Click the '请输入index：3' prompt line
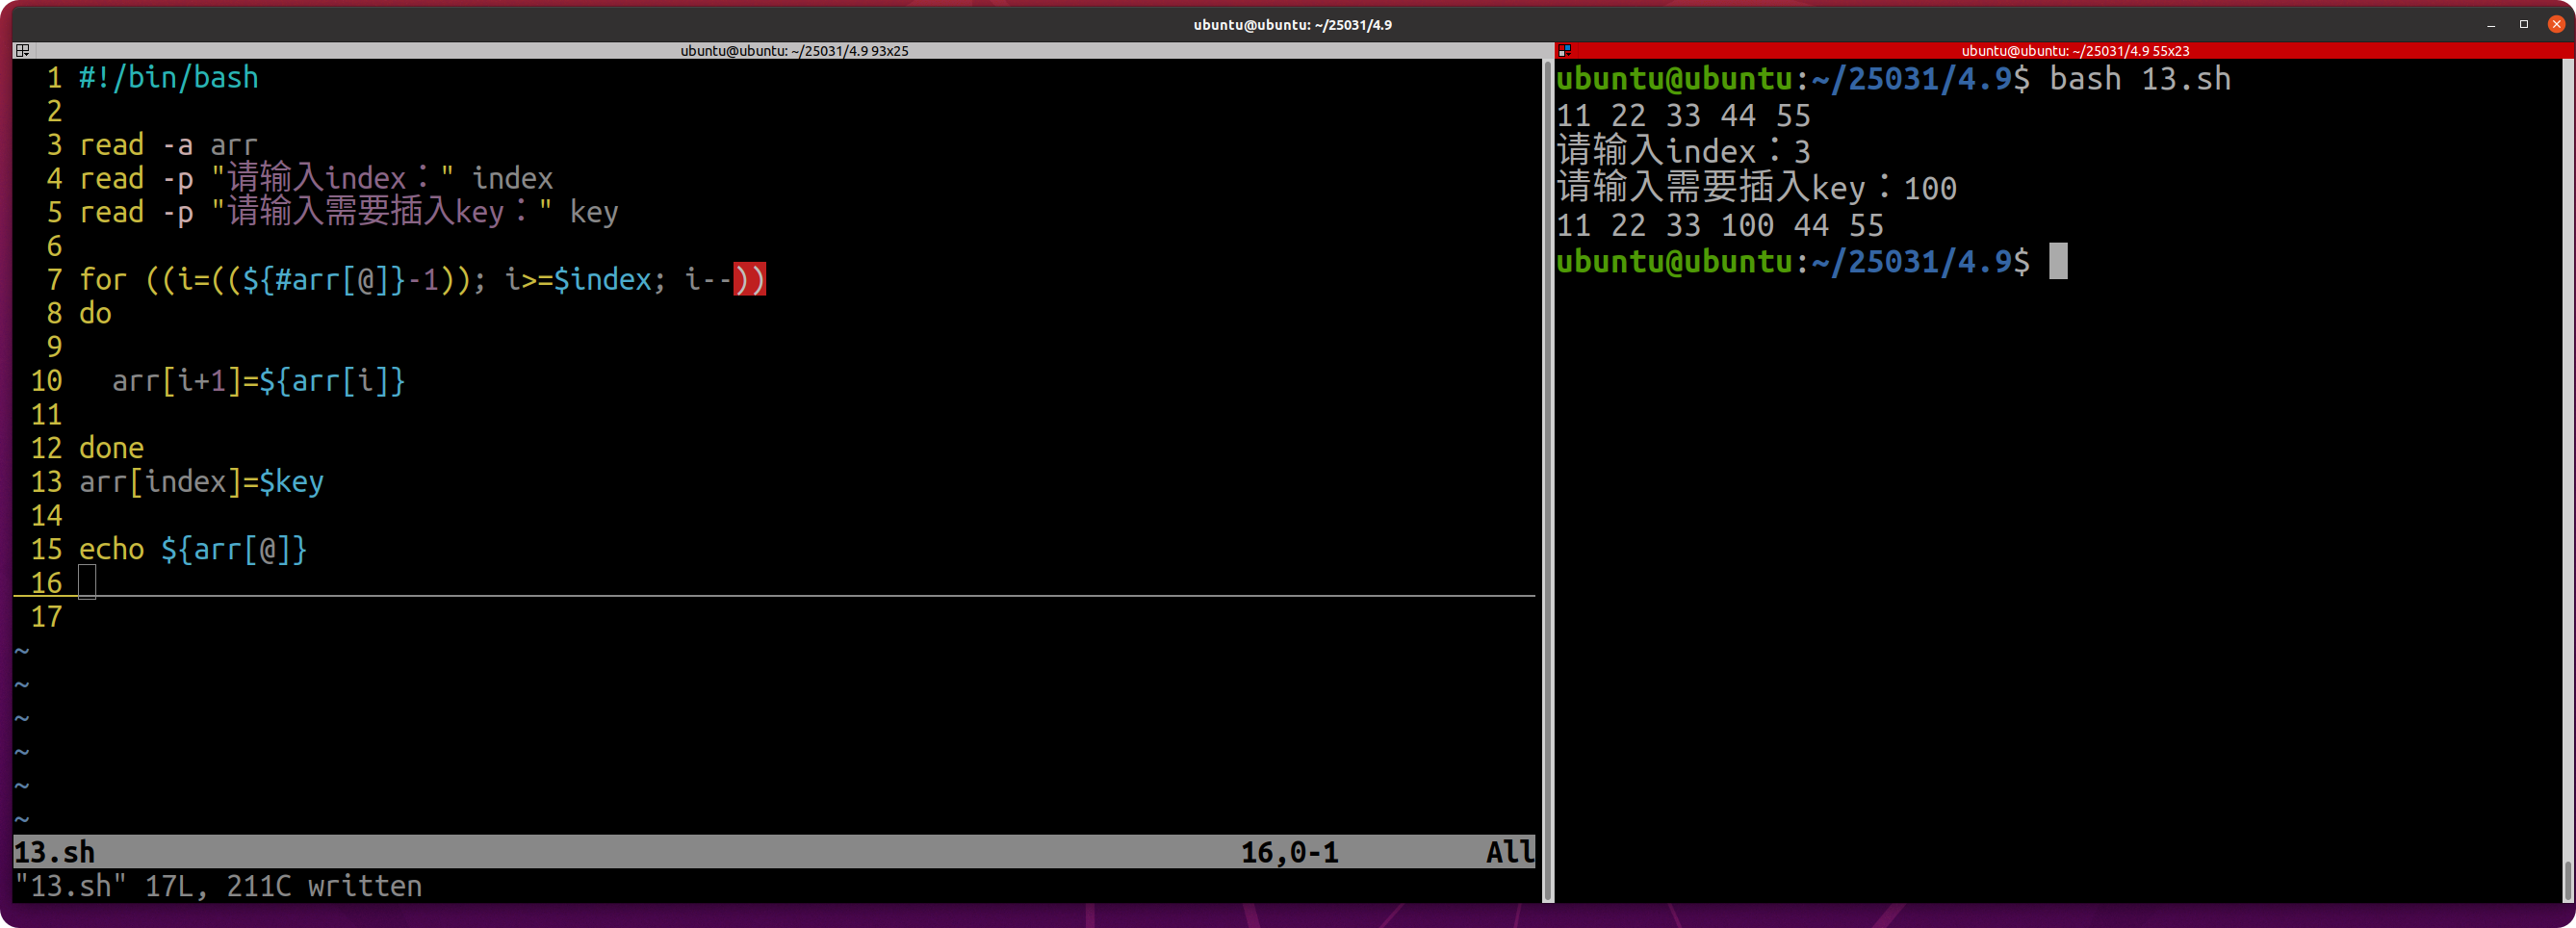This screenshot has height=928, width=2576. coord(1683,151)
